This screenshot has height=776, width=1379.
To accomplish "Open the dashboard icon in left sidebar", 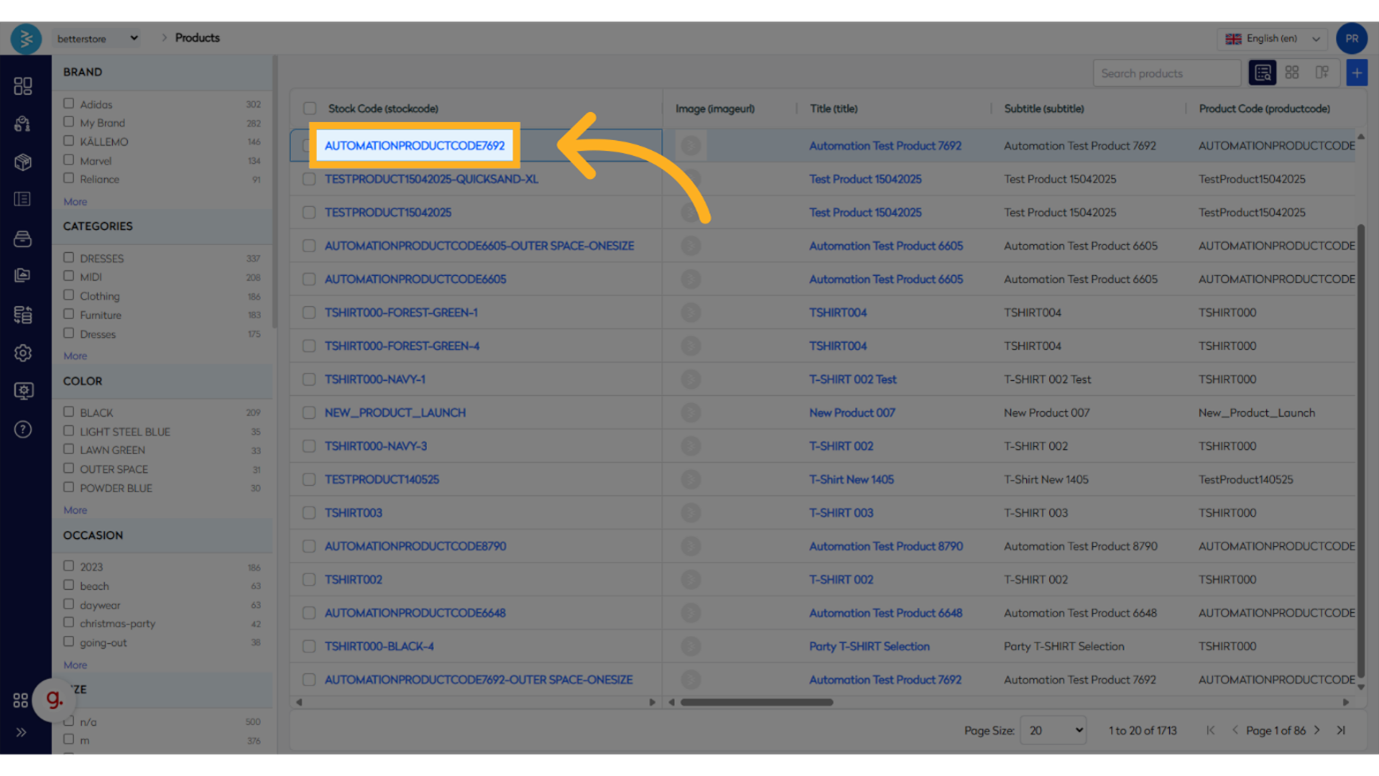I will click(23, 86).
